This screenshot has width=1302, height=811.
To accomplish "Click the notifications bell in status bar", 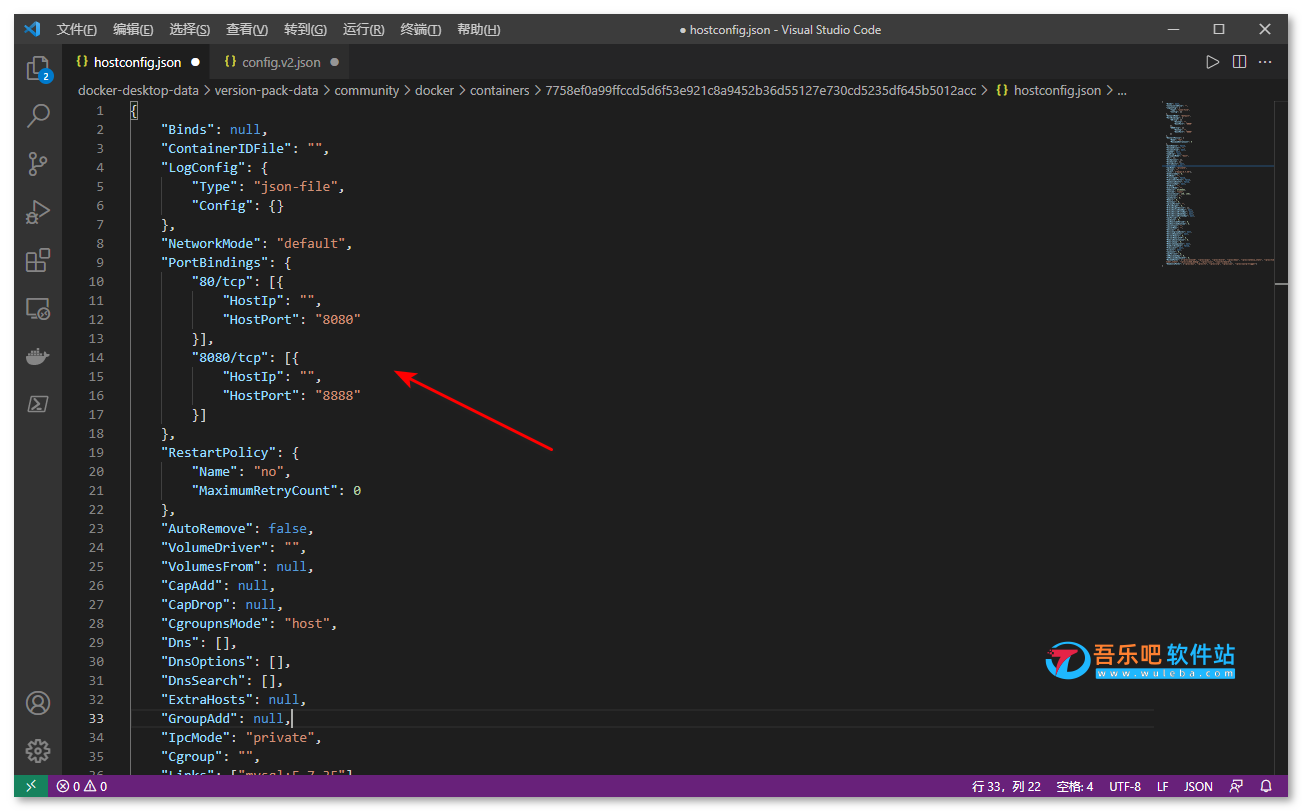I will tap(1266, 786).
